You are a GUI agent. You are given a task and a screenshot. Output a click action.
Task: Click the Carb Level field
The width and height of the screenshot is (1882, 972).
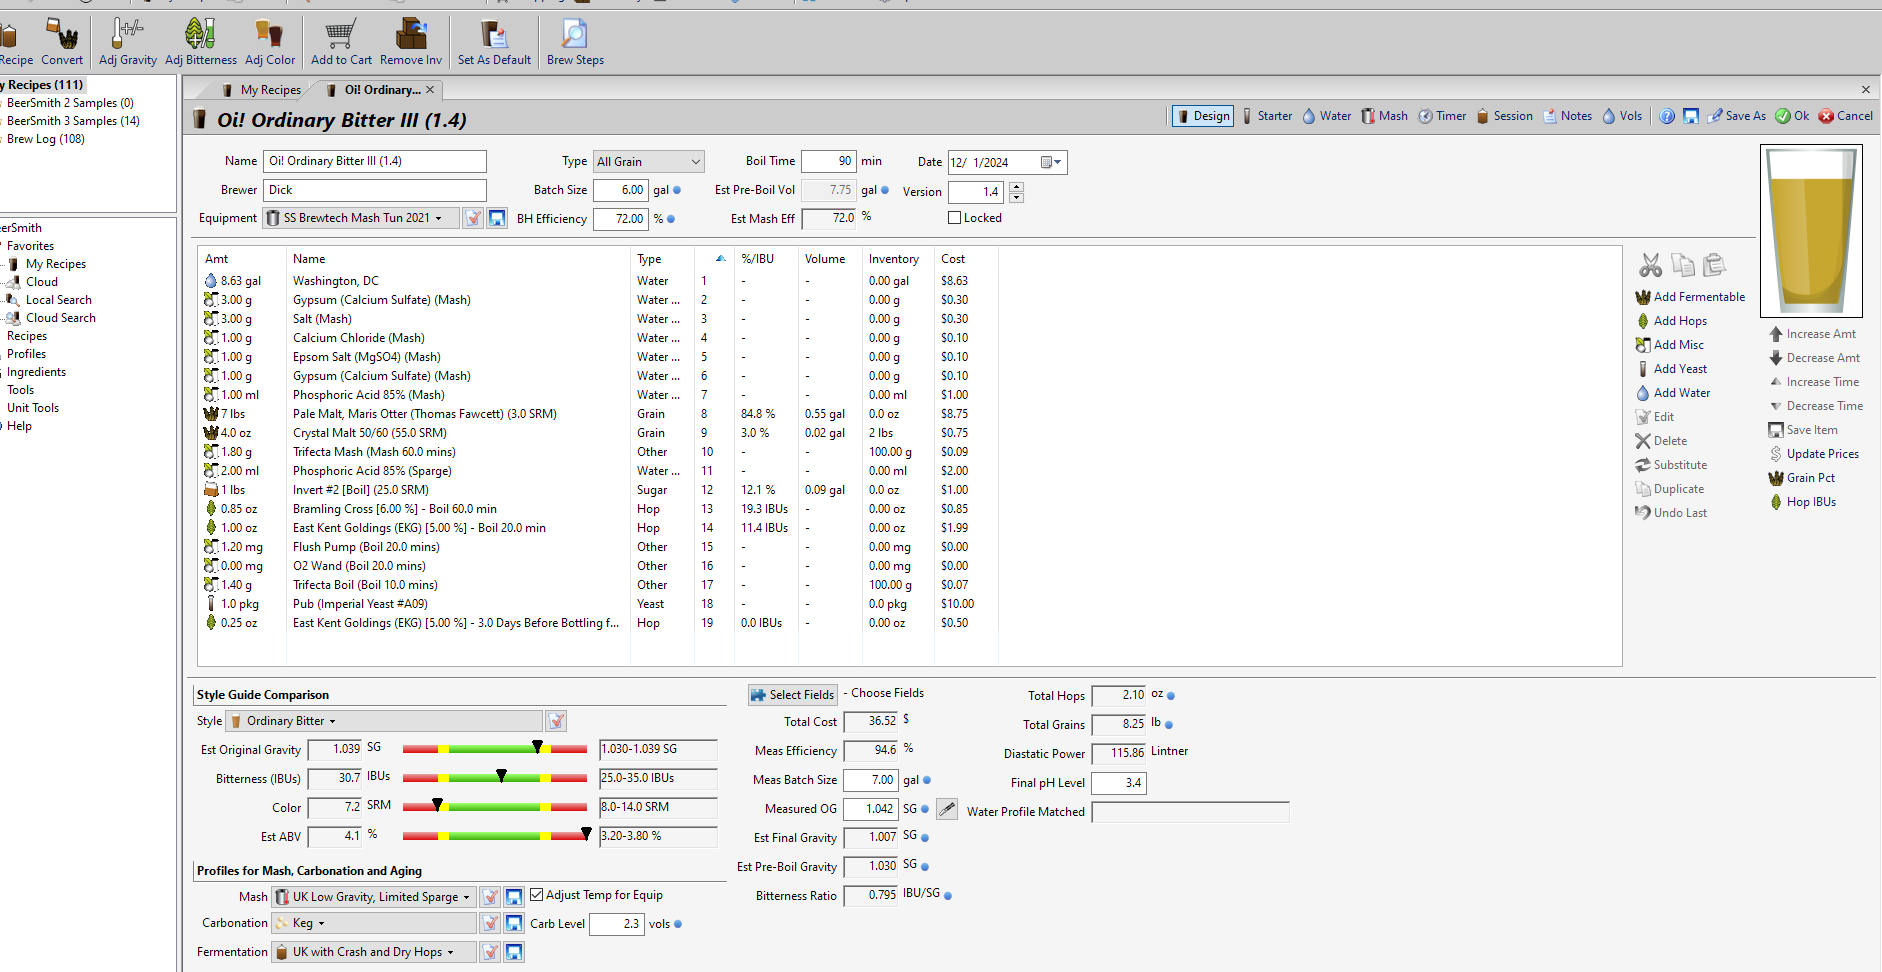(x=616, y=924)
